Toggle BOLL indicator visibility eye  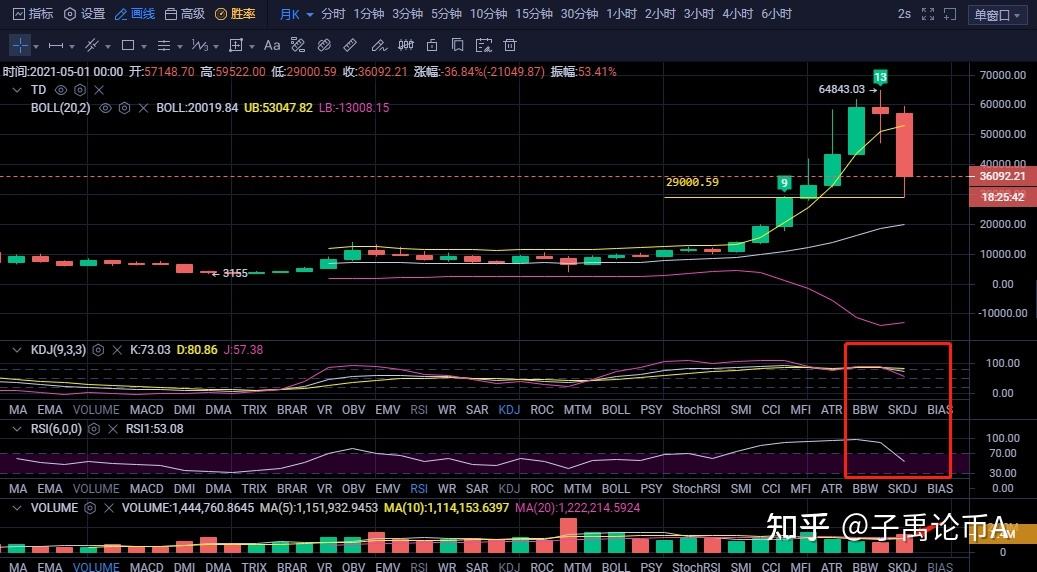(105, 108)
